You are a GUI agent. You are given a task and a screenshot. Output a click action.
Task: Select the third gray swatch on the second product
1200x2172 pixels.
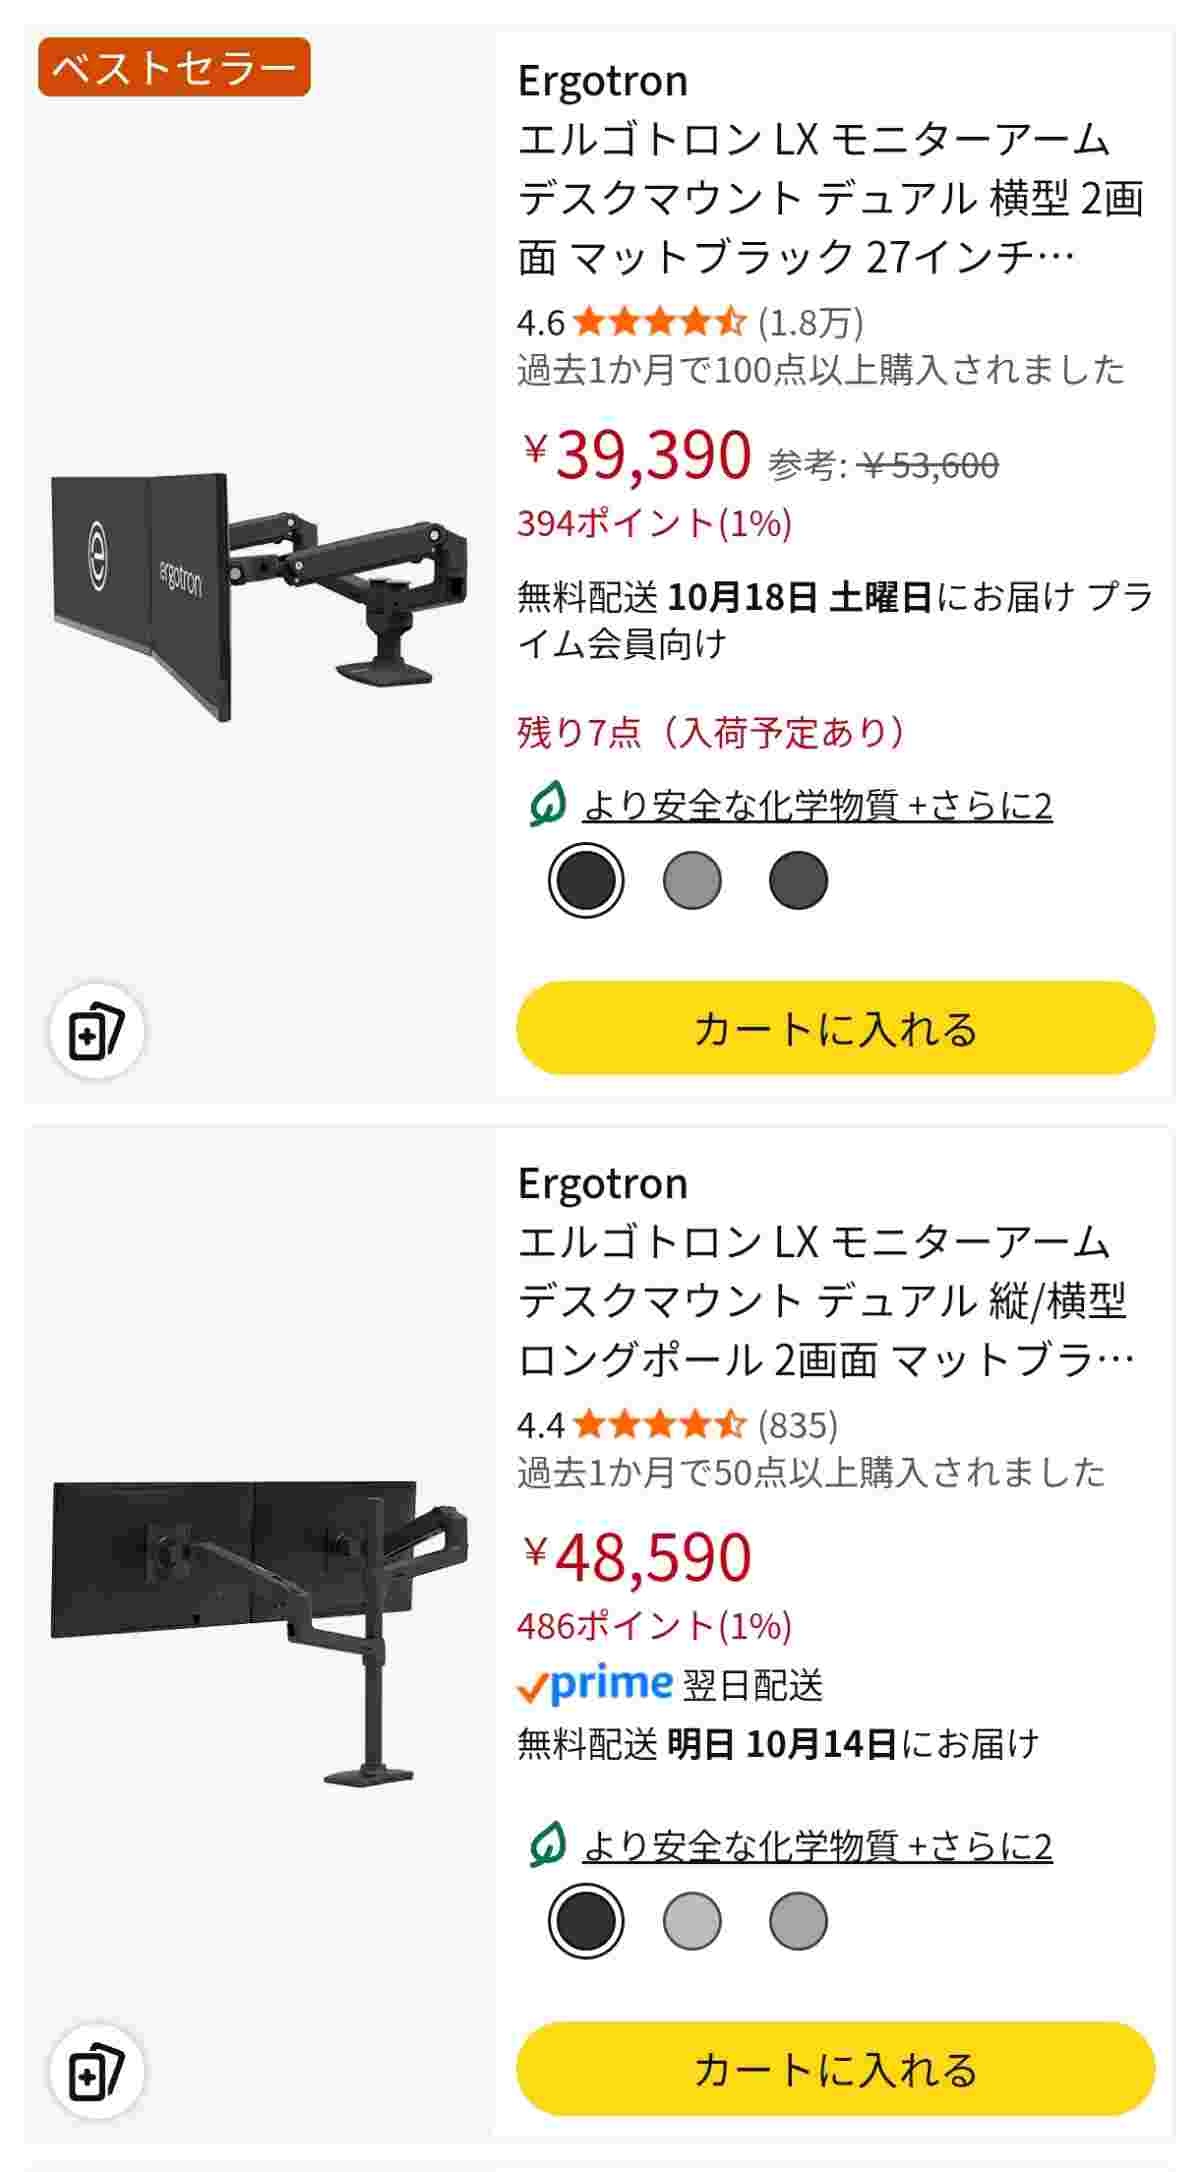798,1921
